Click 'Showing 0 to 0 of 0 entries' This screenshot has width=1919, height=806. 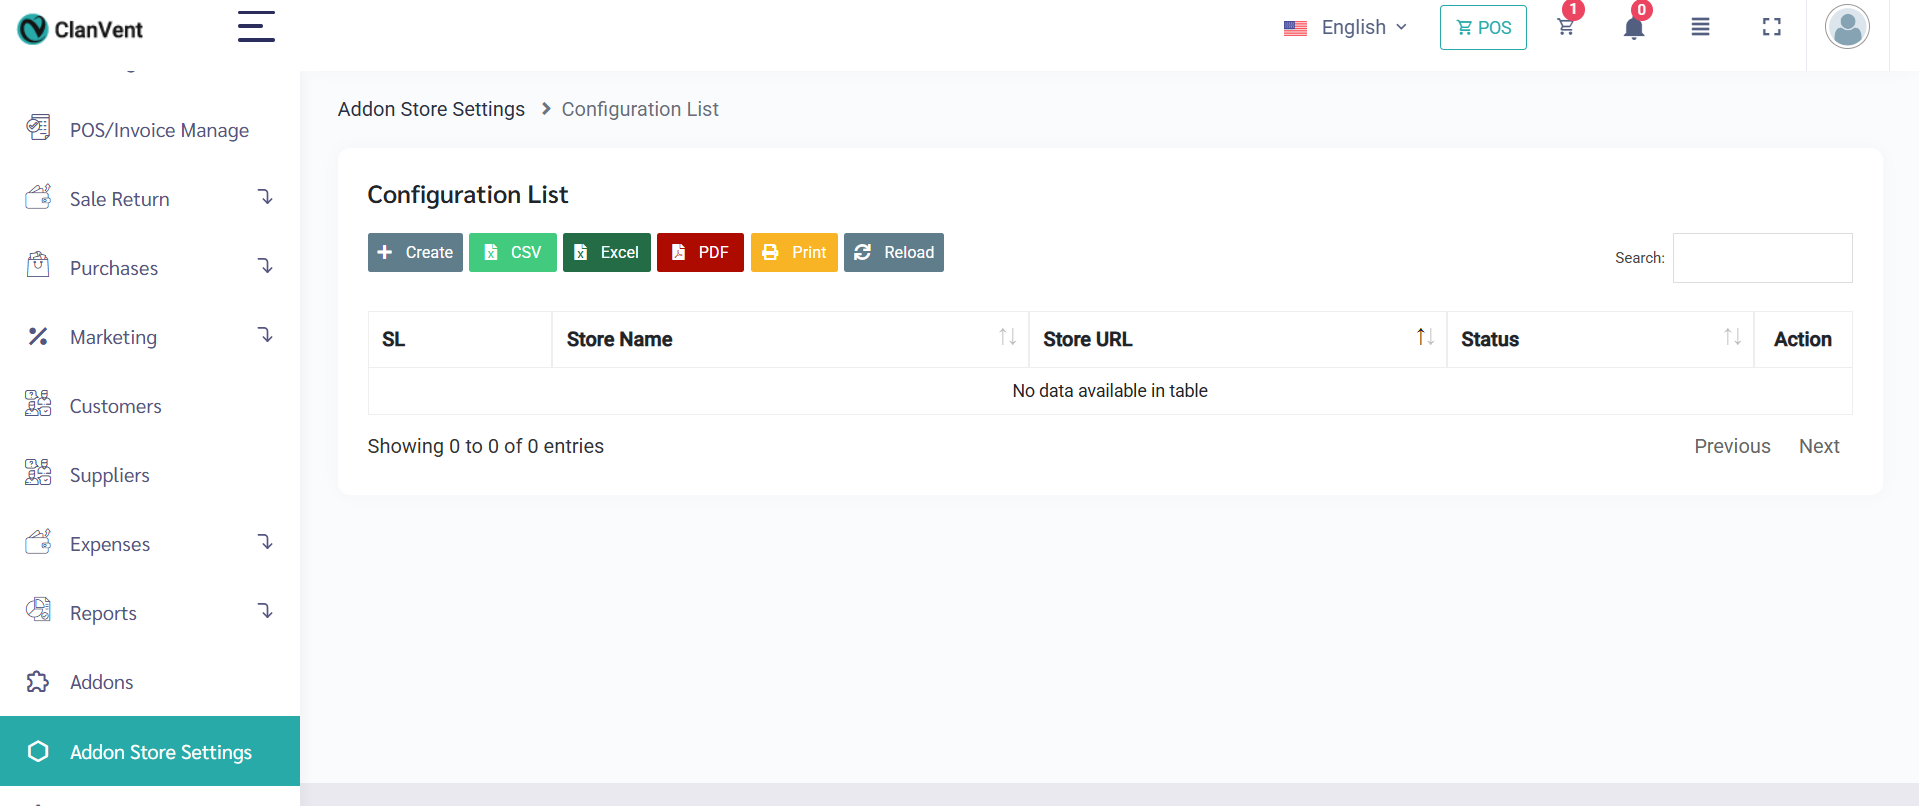(x=485, y=446)
